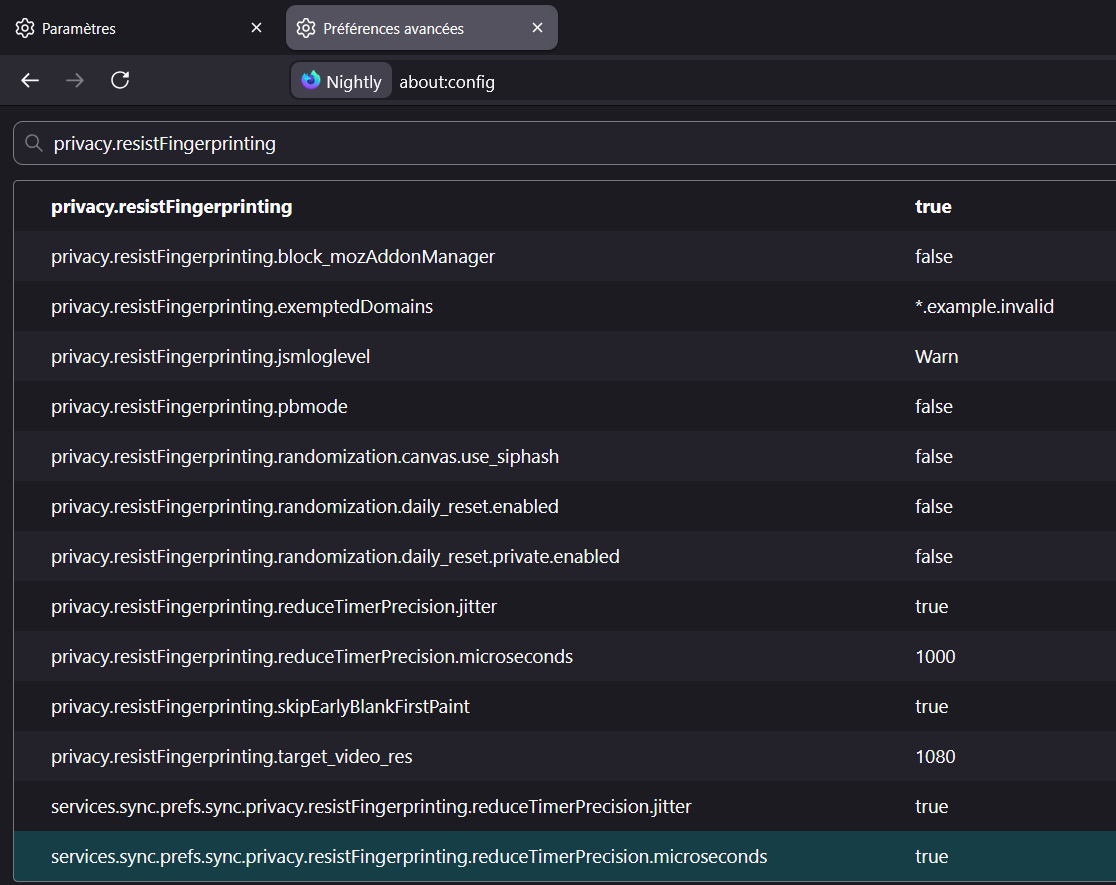Click the gear icon on Paramètres tab
The height and width of the screenshot is (885, 1116).
pyautogui.click(x=25, y=28)
